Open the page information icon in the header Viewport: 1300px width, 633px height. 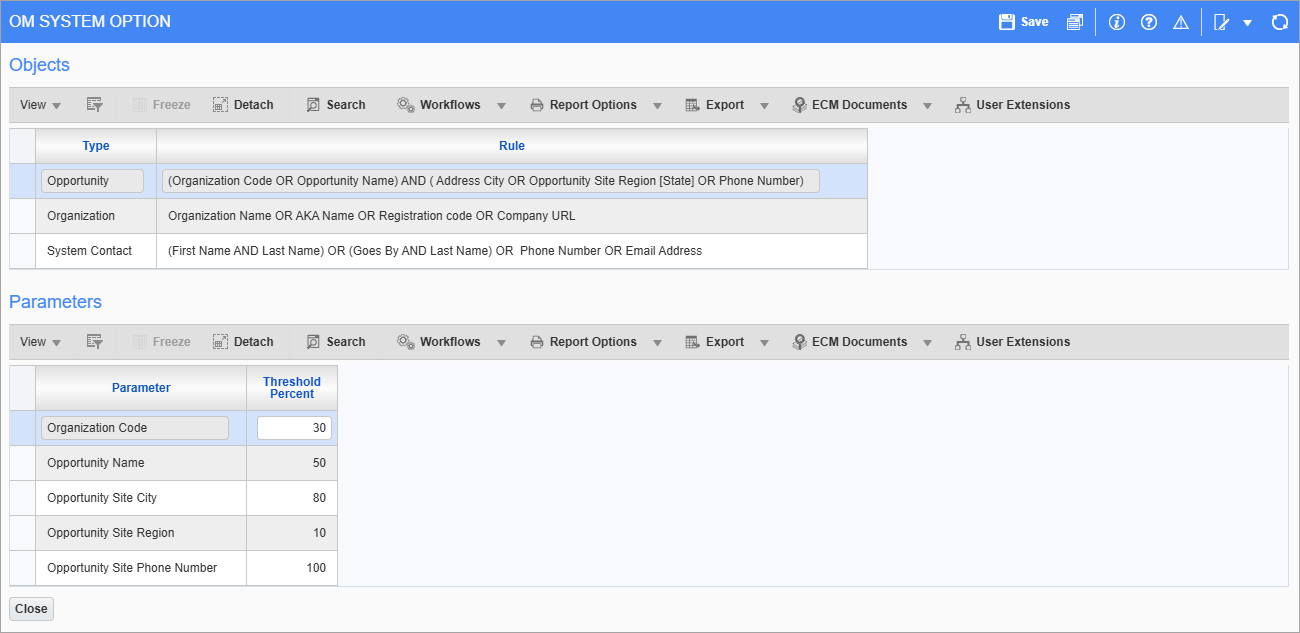pos(1117,21)
